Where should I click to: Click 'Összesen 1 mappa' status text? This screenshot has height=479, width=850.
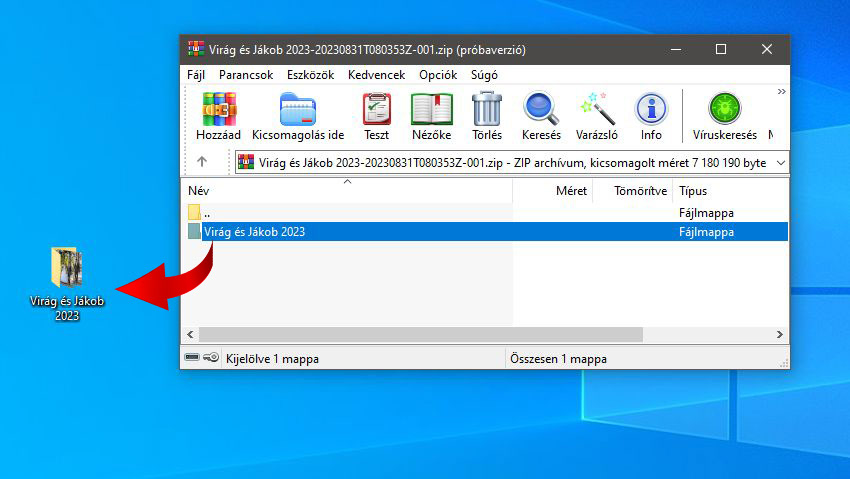pyautogui.click(x=558, y=359)
